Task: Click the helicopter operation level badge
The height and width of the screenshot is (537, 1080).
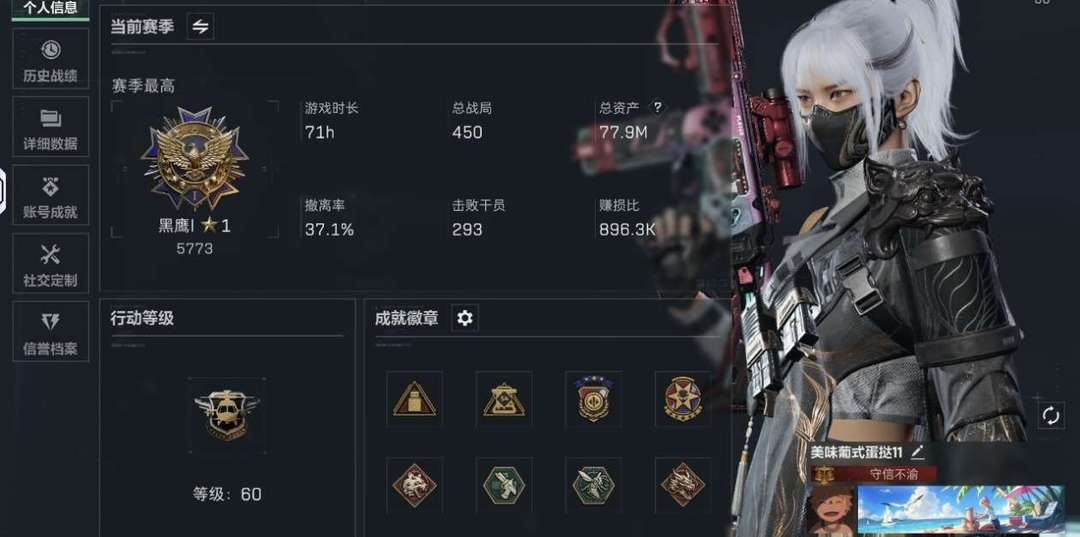Action: pos(227,415)
